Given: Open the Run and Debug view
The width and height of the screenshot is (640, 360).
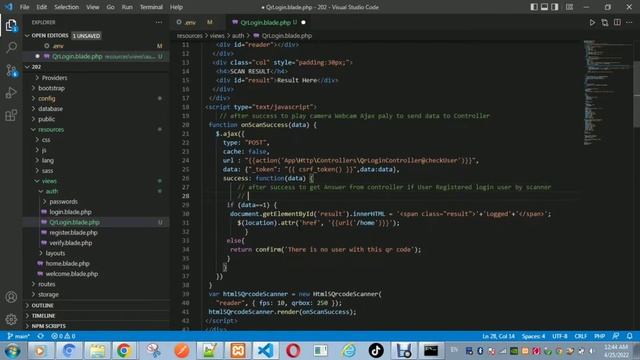Looking at the screenshot, I should (x=11, y=93).
